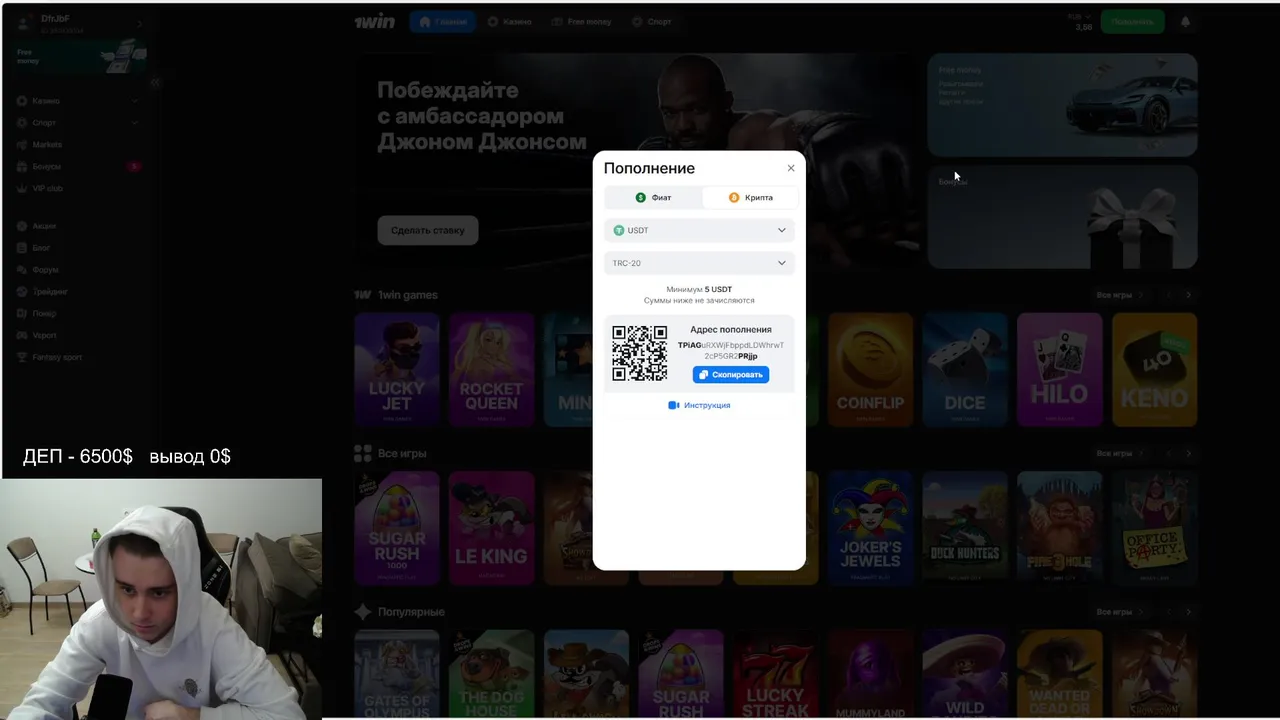This screenshot has width=1280, height=720.
Task: Open the Главная header tab
Action: click(x=442, y=21)
